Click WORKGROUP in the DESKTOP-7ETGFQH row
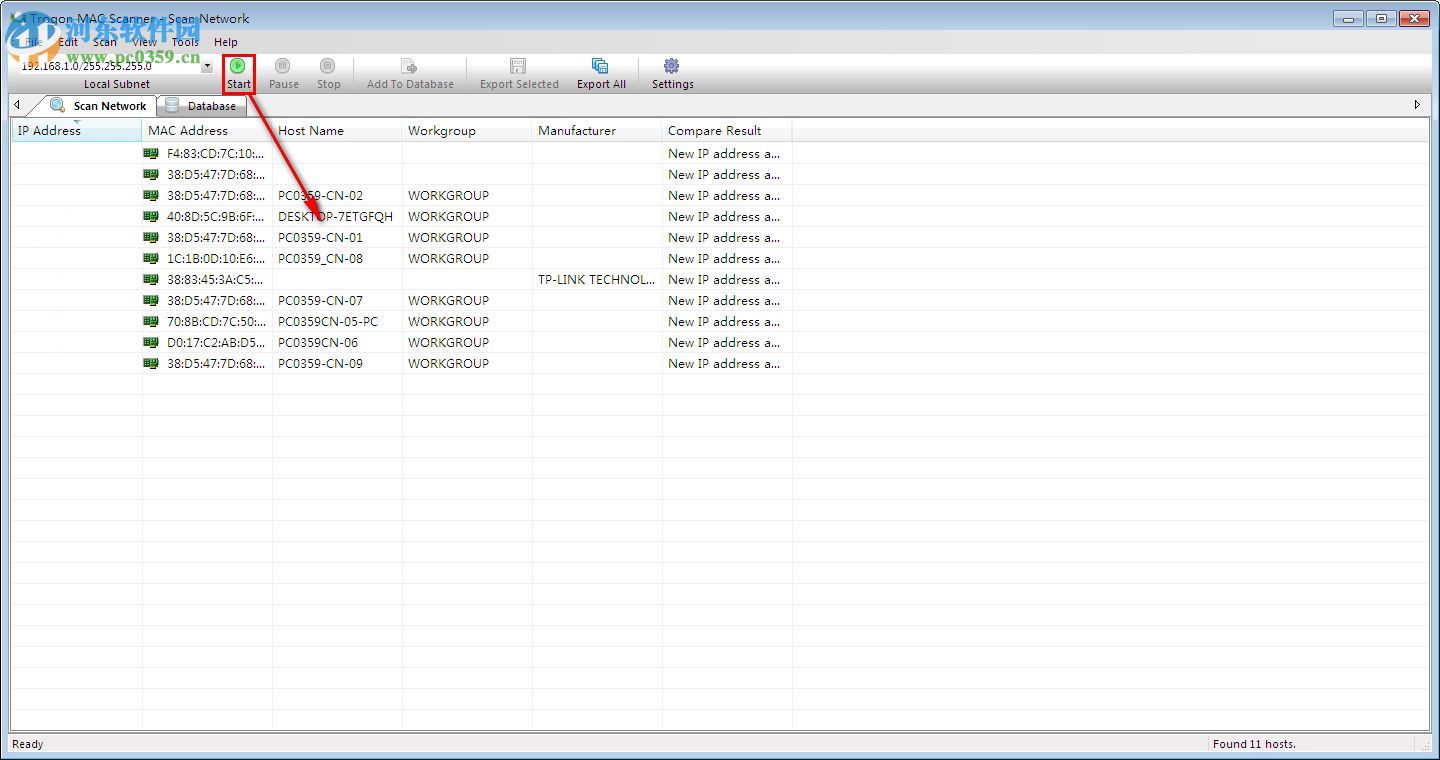The height and width of the screenshot is (760, 1440). 448,216
